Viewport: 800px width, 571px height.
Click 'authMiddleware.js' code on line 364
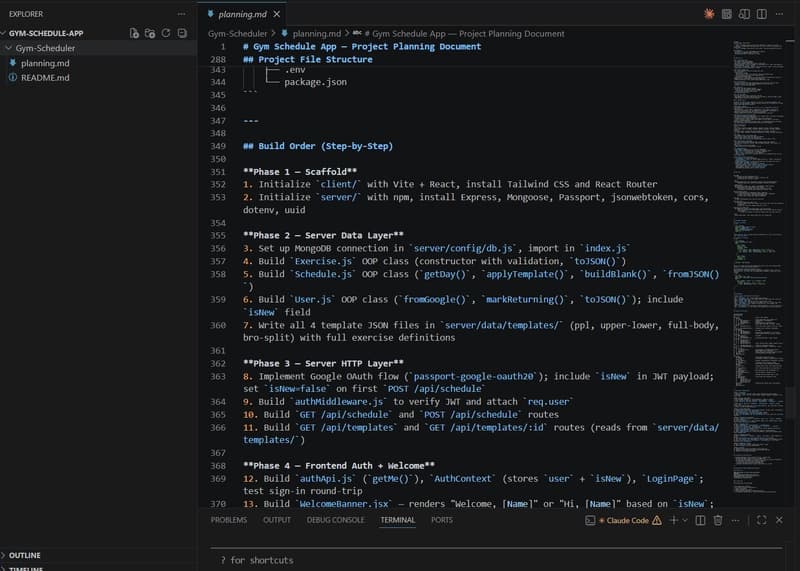coord(340,402)
